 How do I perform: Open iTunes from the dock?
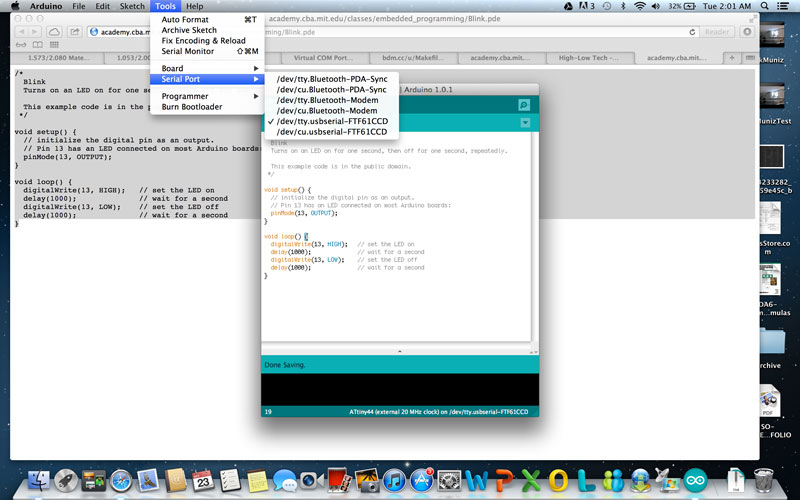pyautogui.click(x=392, y=481)
